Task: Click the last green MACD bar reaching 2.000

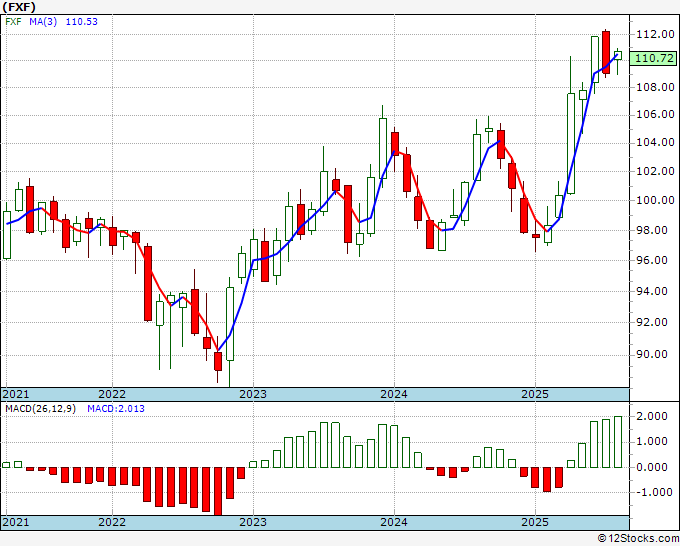Action: [x=618, y=442]
